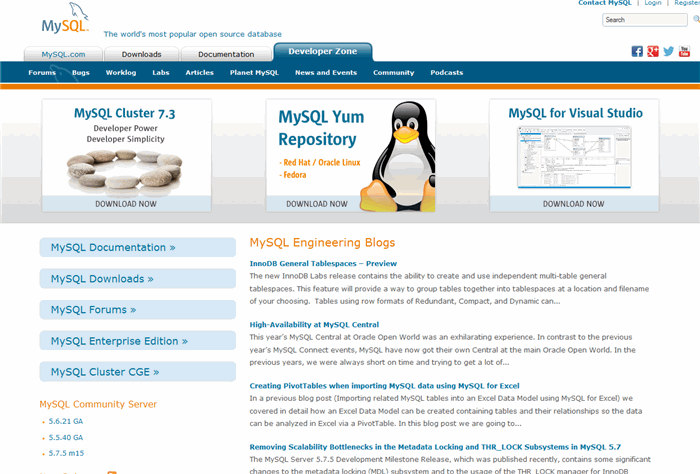Open the MySQL Forums sidebar button
Viewport: 700px width, 474px height.
pos(138,310)
